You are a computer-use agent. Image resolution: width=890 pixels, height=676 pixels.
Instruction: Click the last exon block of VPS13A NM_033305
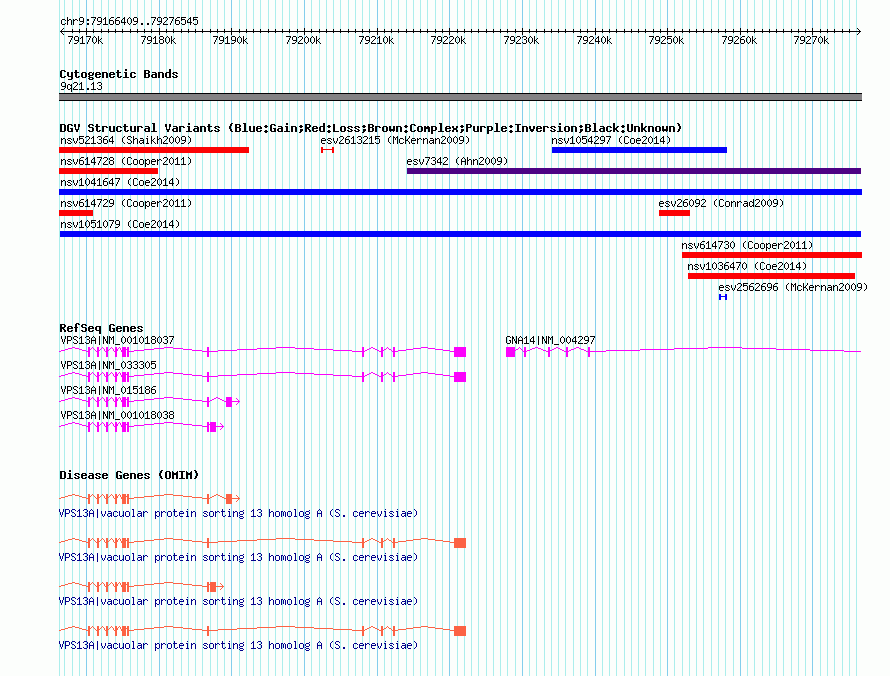pos(460,377)
